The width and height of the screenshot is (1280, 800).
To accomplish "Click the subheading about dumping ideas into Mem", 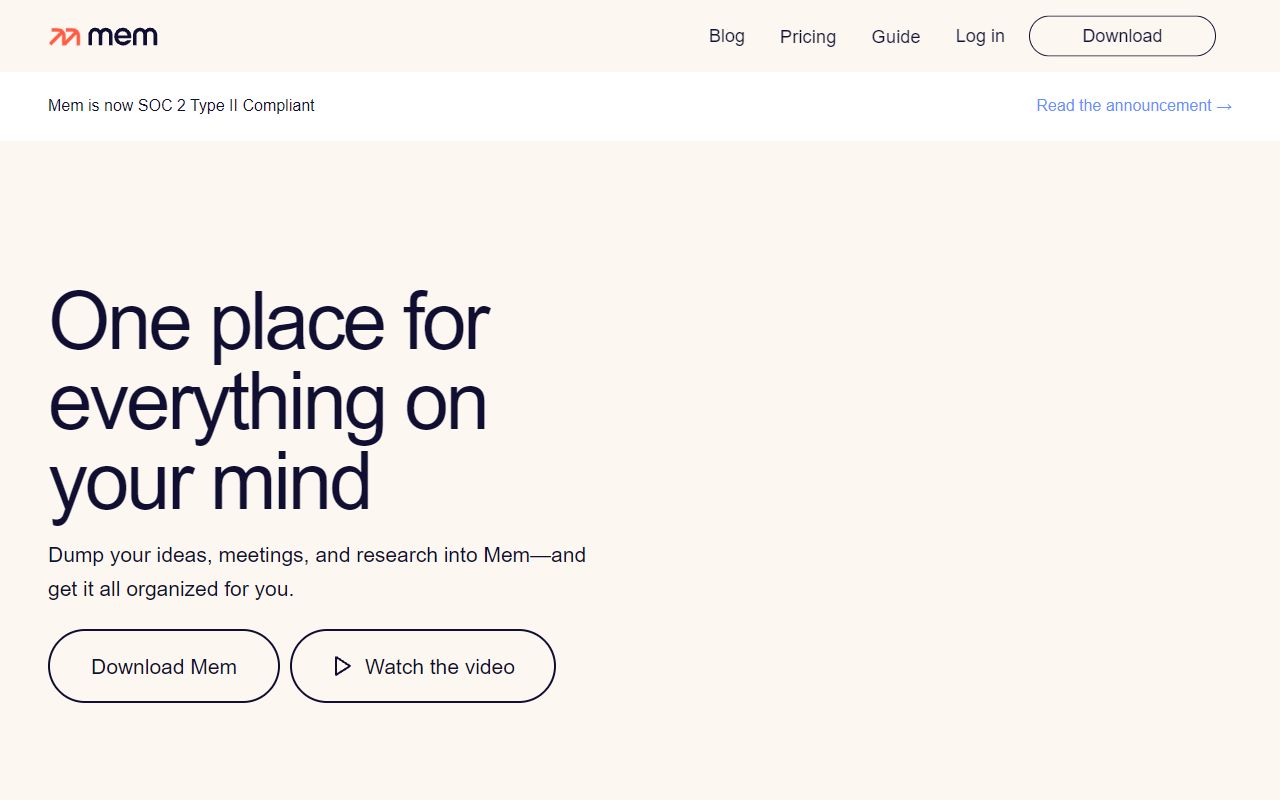I will pos(317,571).
